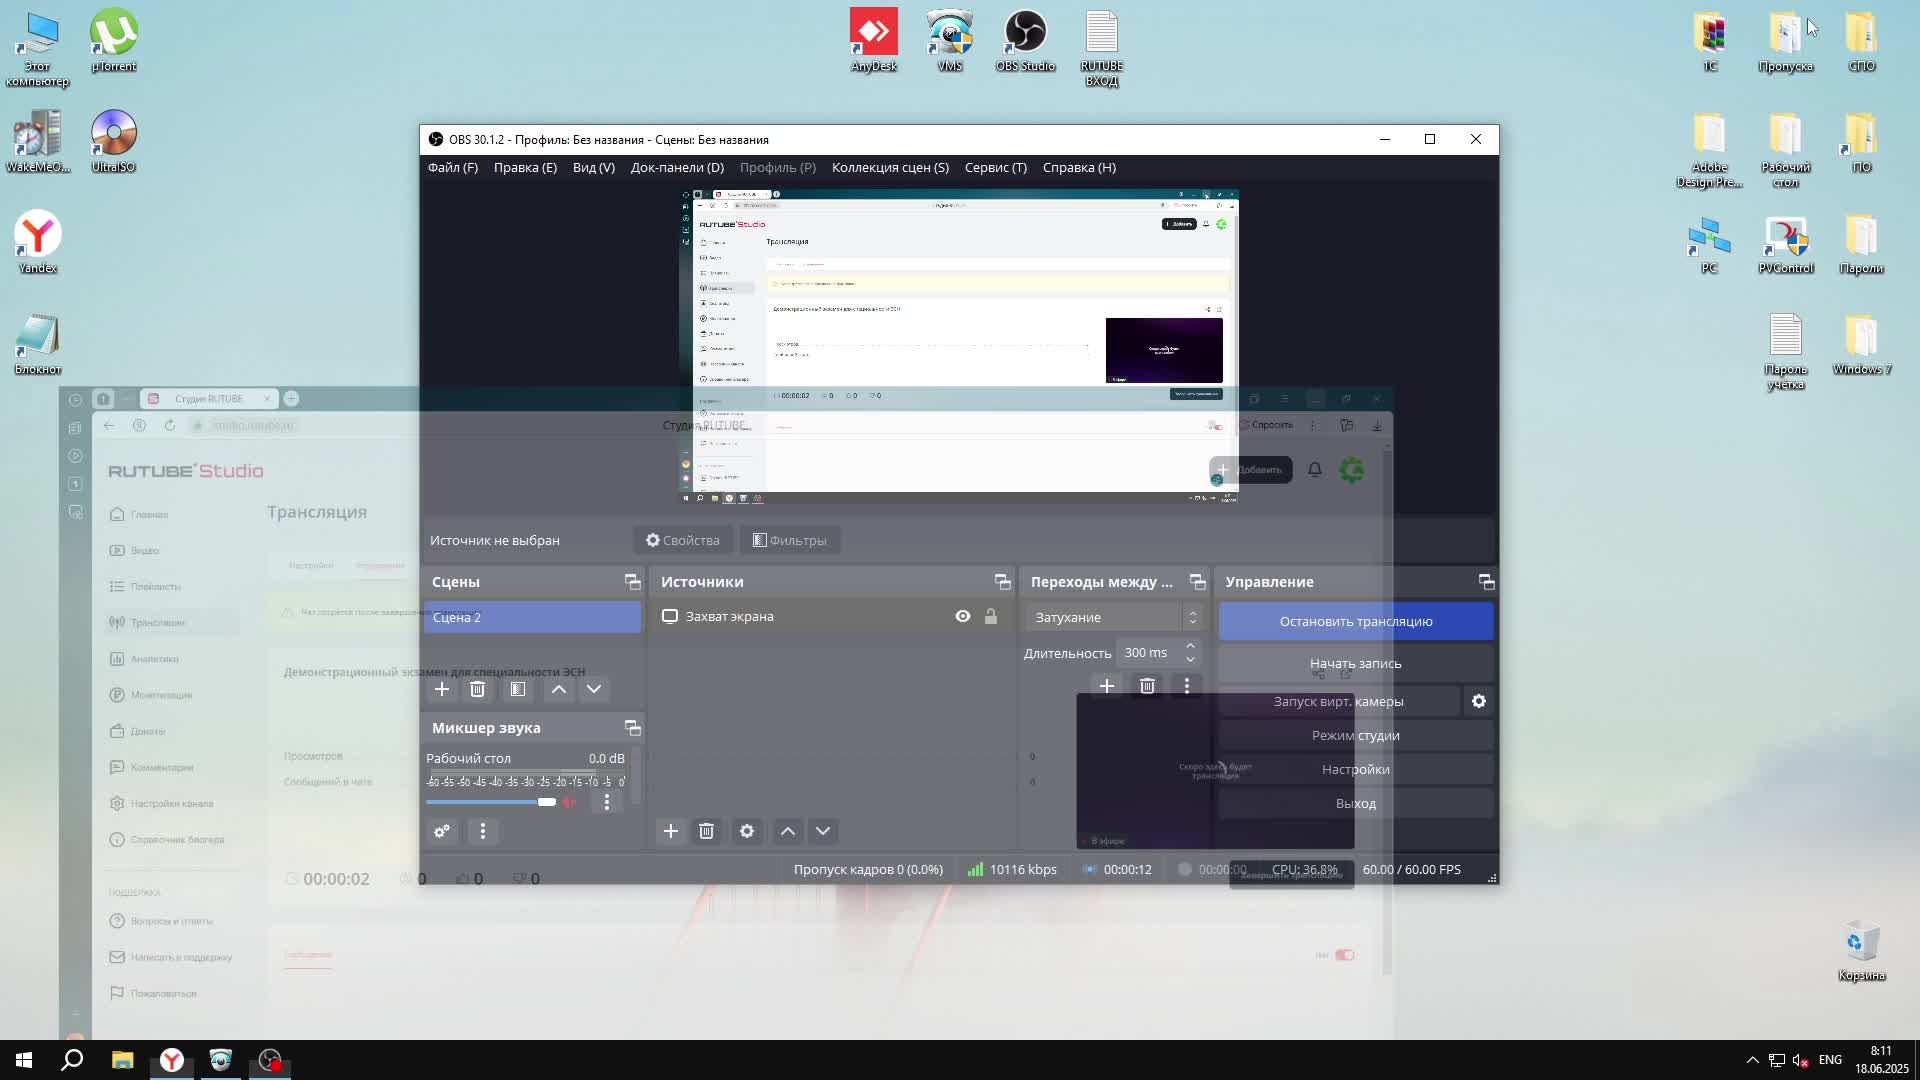Open Windows Start menu

(24, 1060)
